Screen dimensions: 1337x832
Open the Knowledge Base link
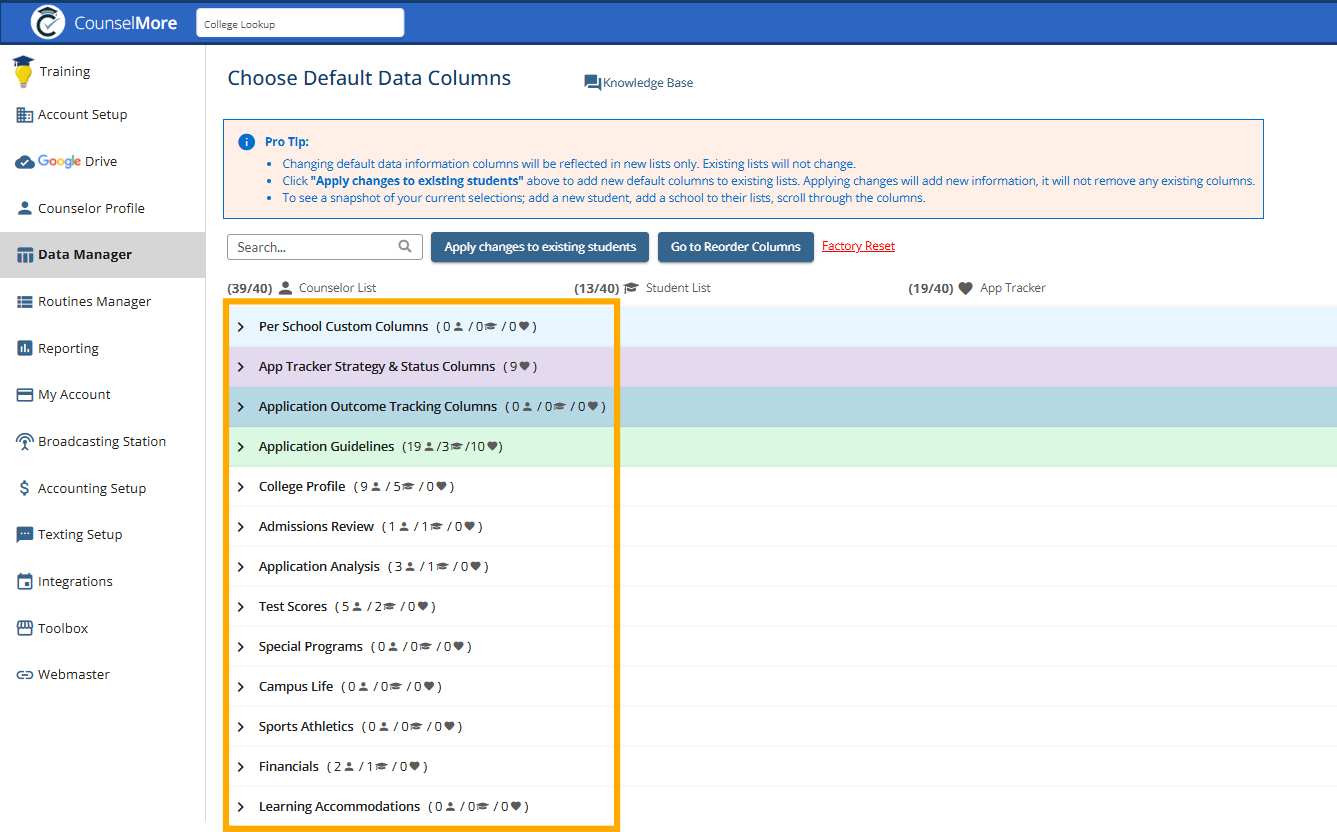coord(648,83)
